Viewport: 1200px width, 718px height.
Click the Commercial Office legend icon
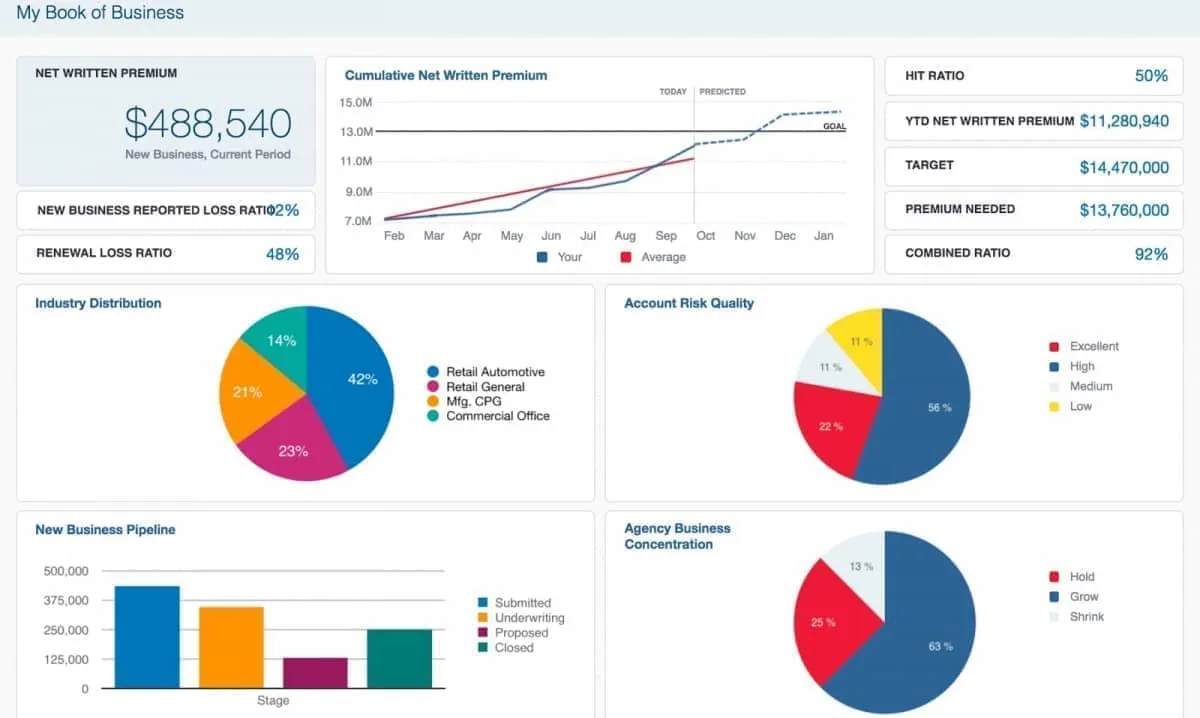coord(431,415)
